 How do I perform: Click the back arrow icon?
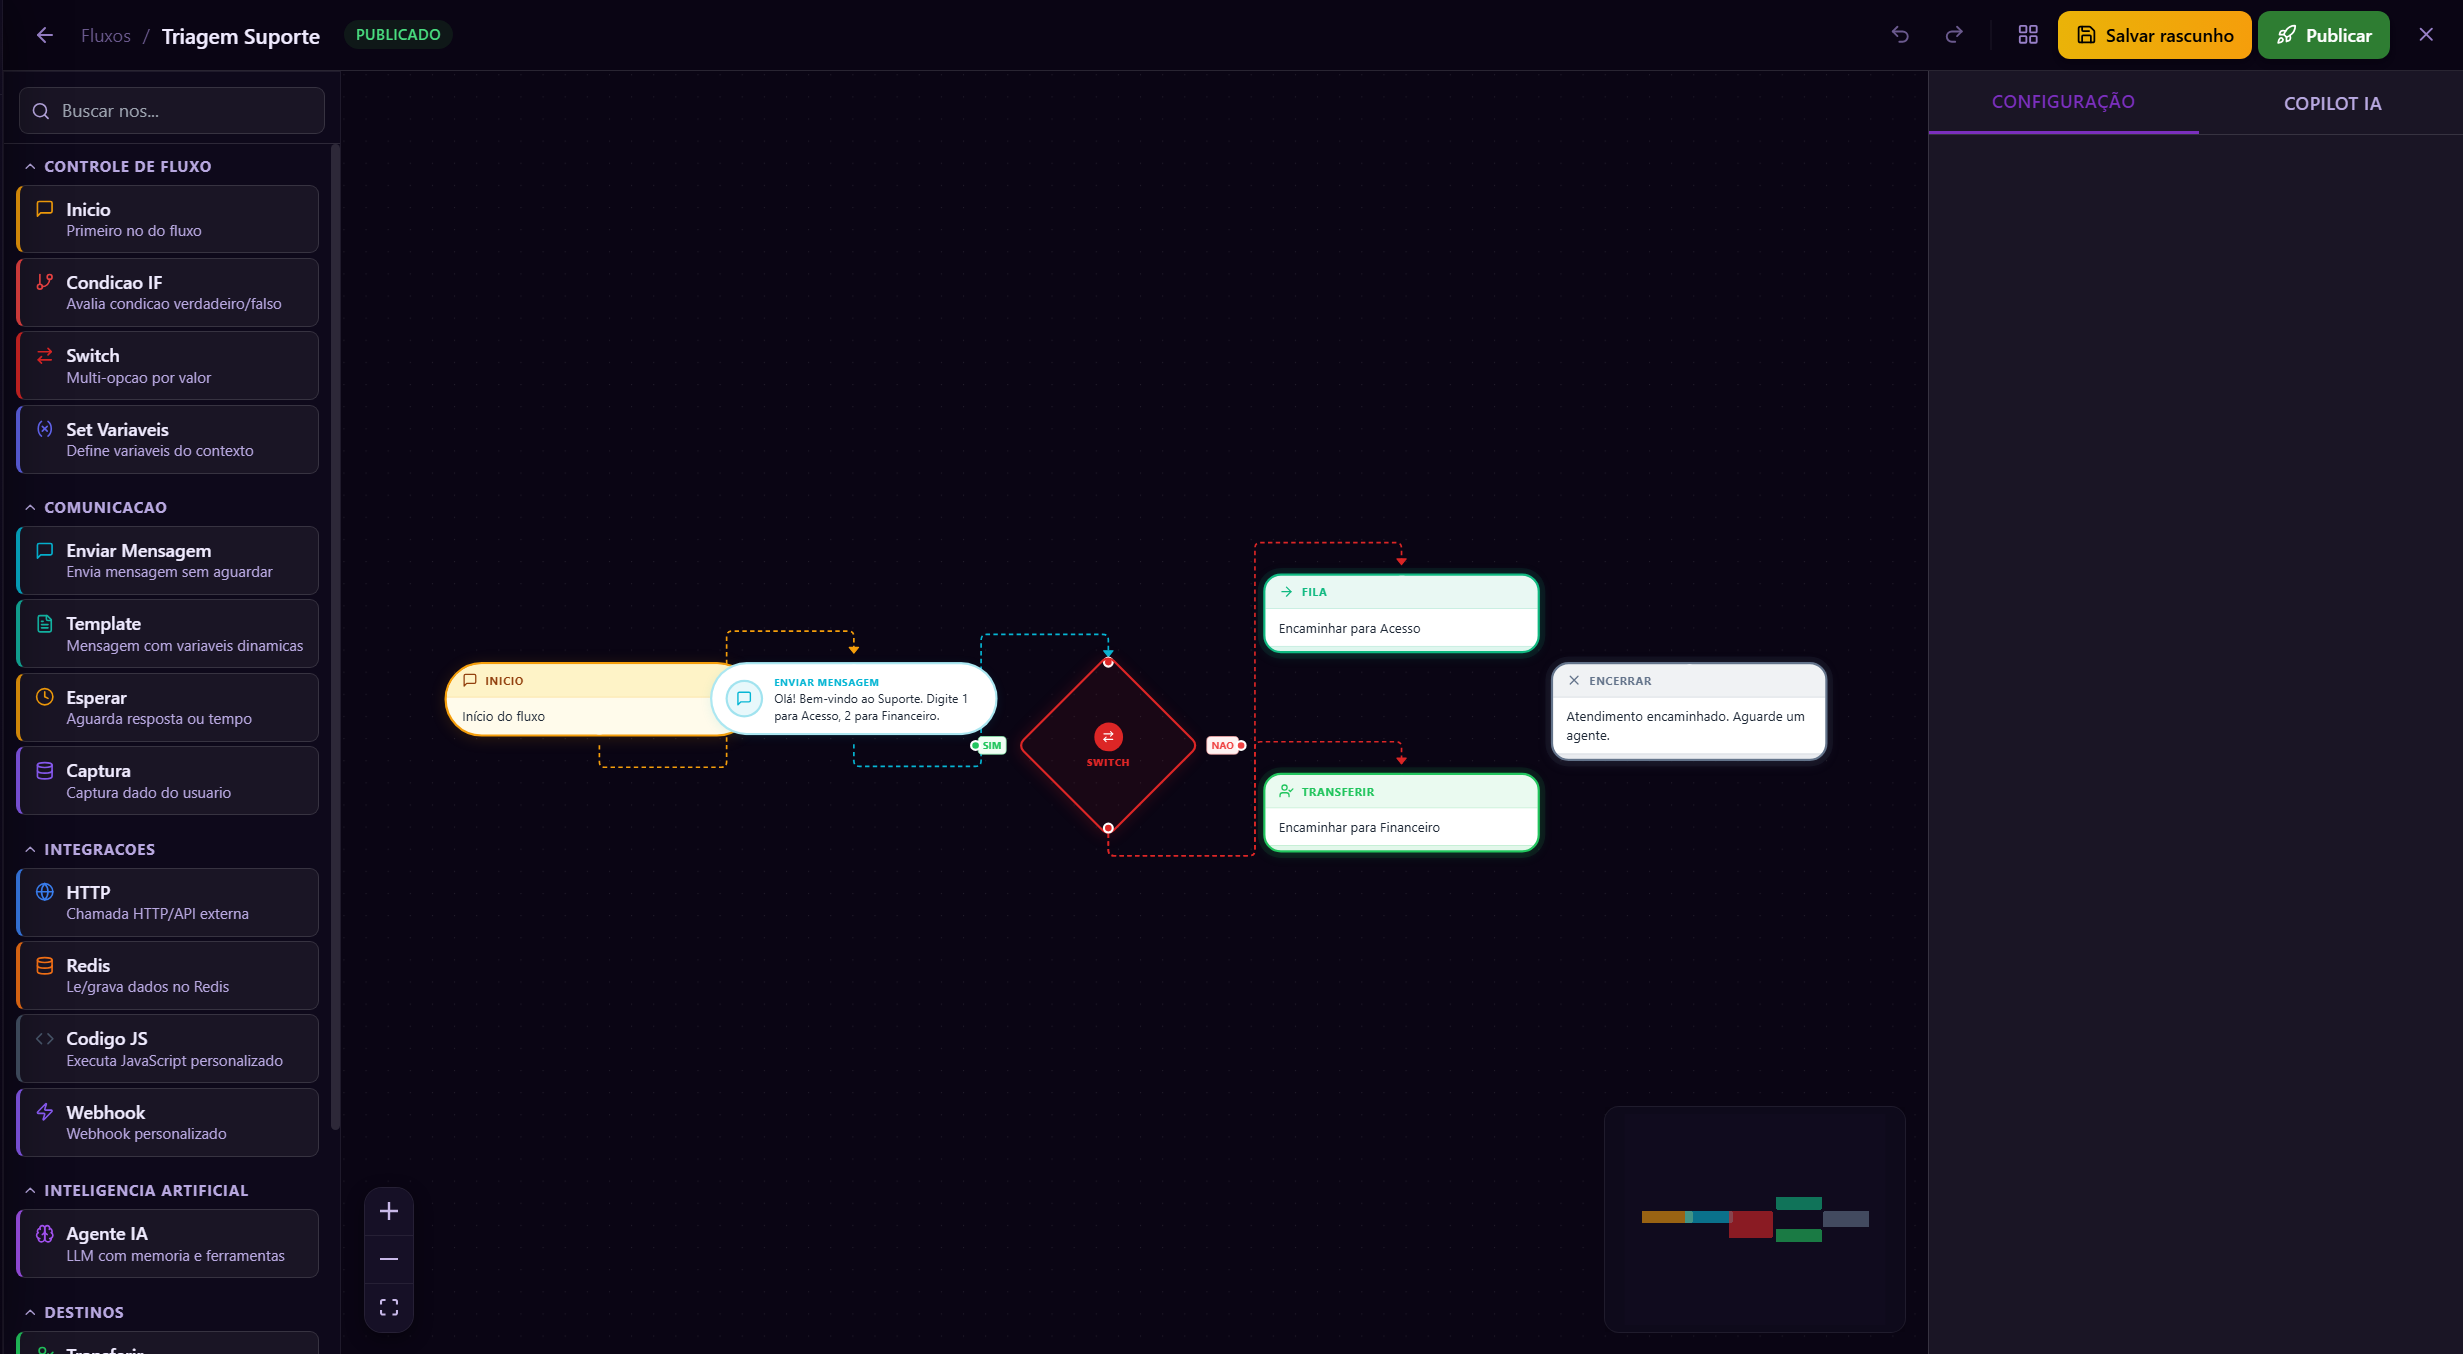click(45, 35)
